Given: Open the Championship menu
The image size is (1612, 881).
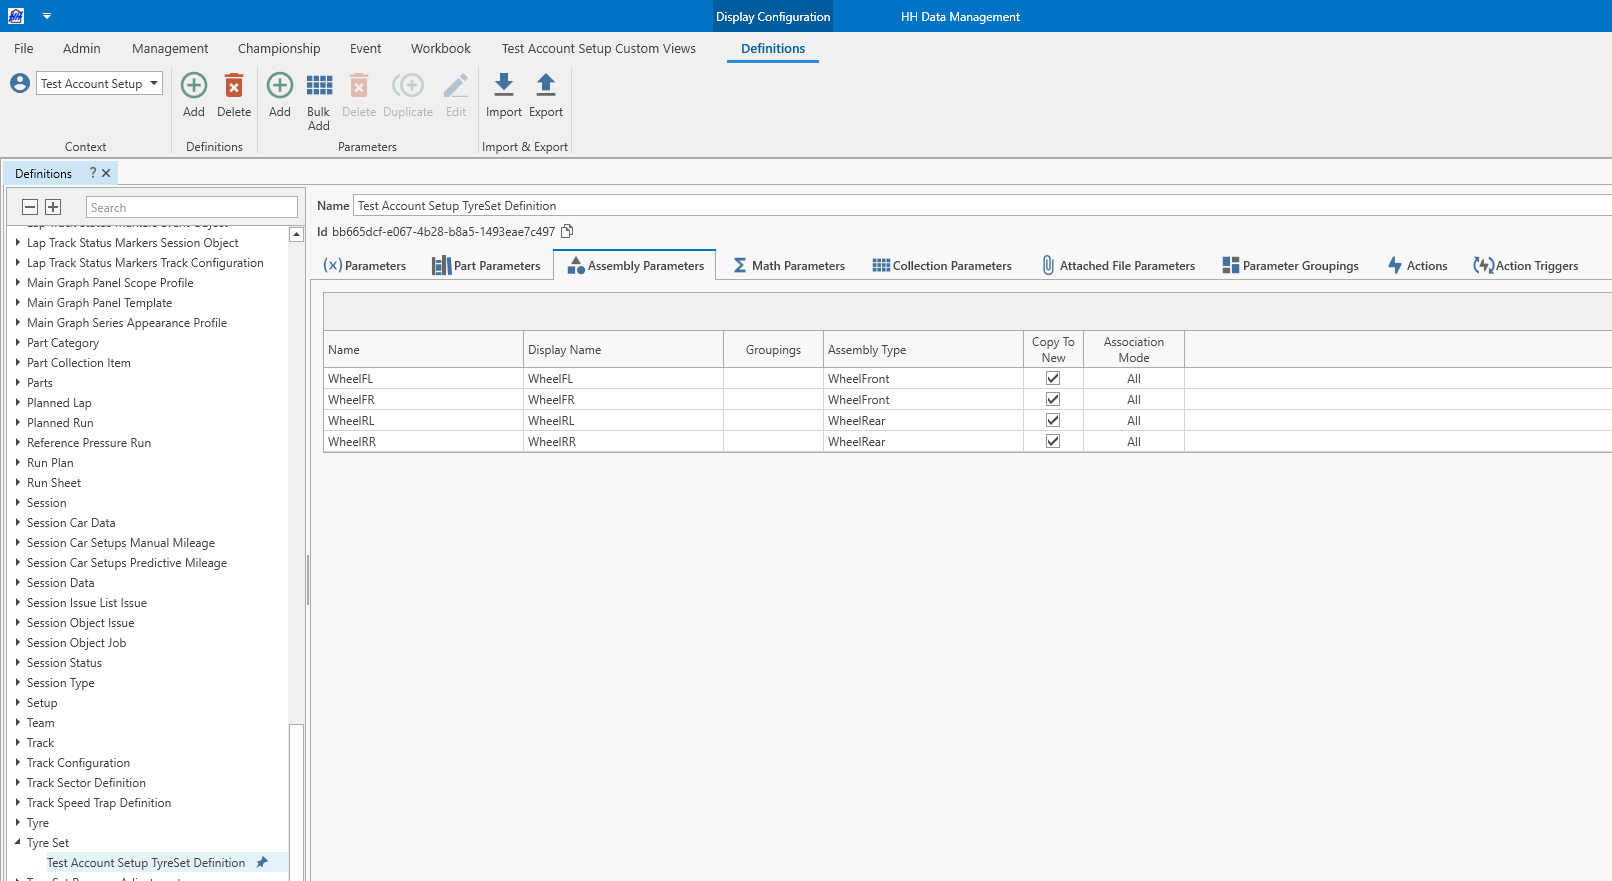Looking at the screenshot, I should click(279, 48).
